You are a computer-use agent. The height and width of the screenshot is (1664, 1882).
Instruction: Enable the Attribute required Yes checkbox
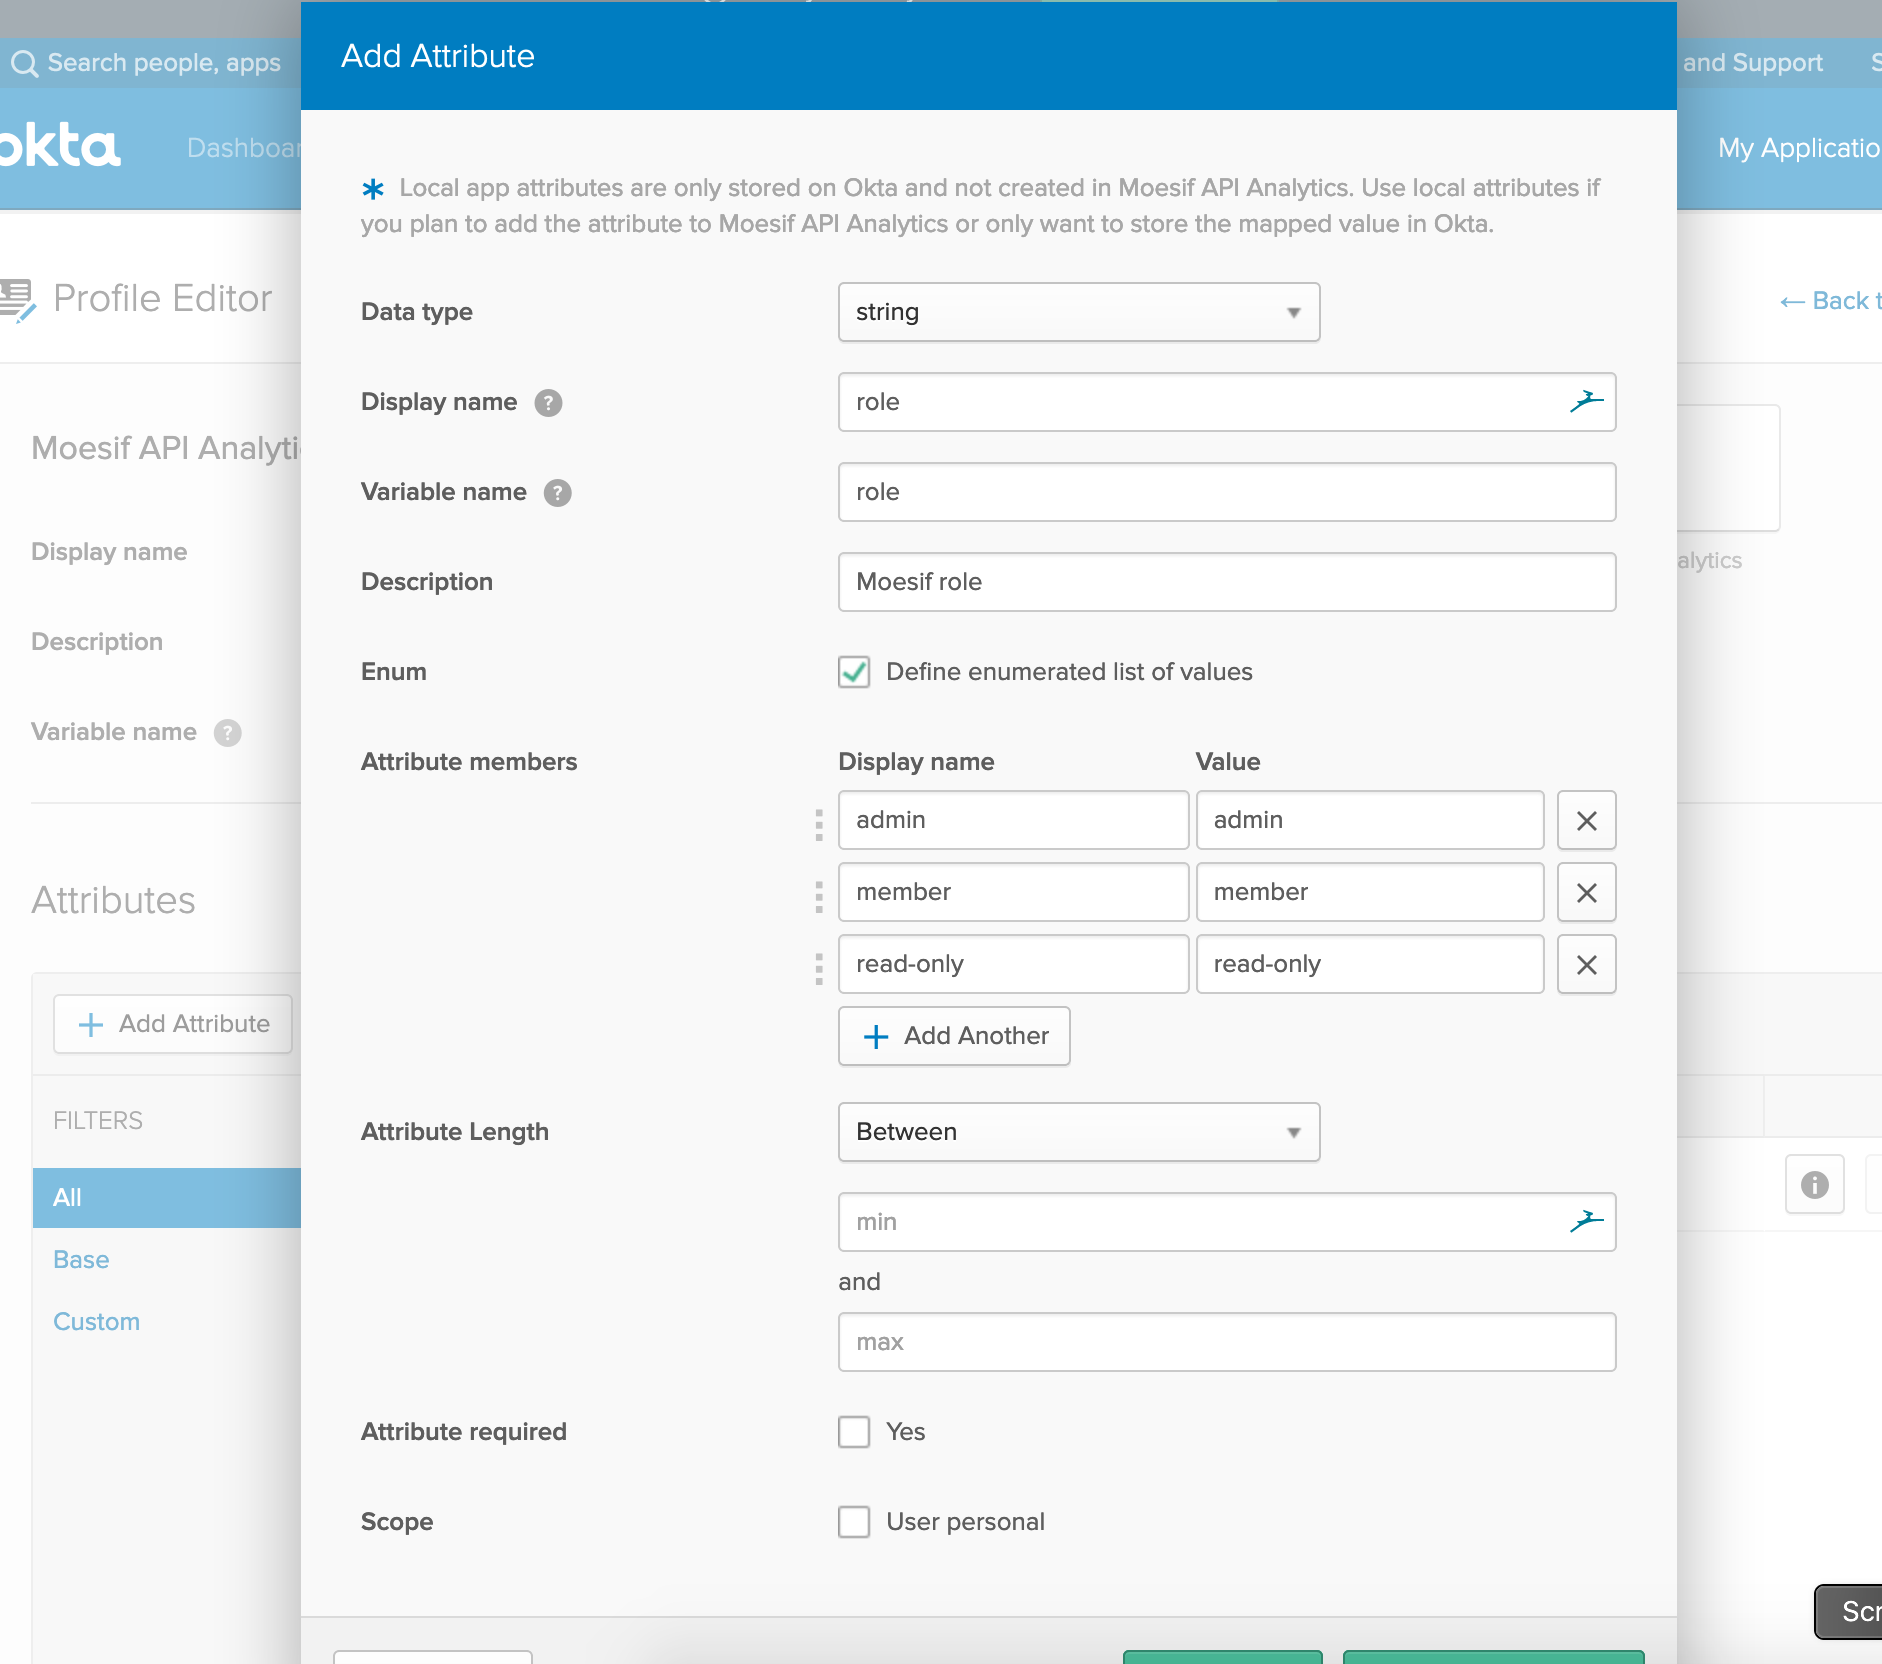tap(854, 1432)
